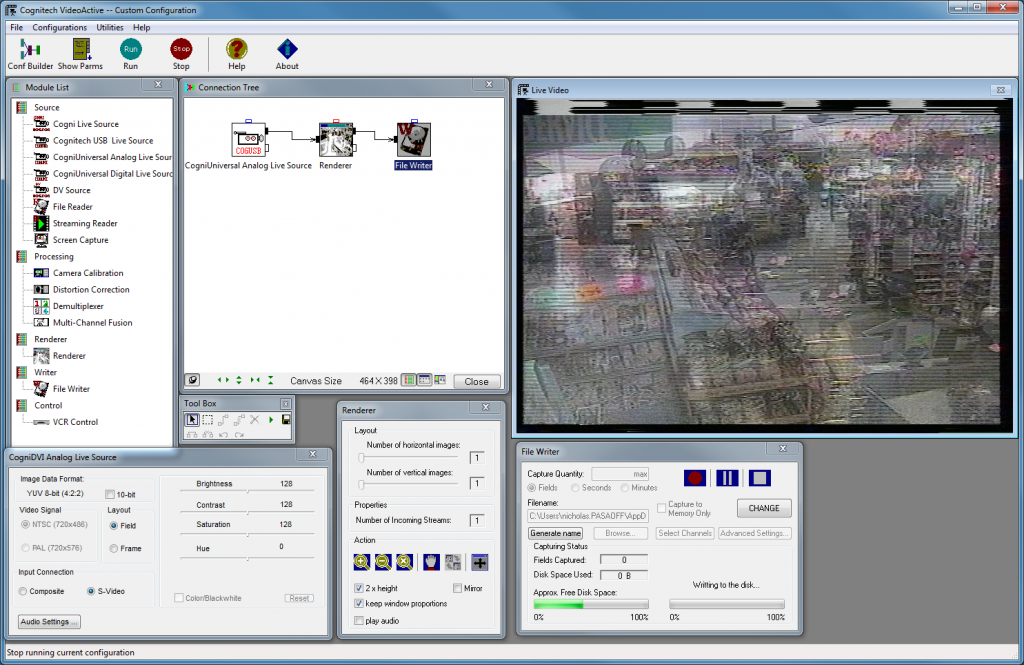Viewport: 1024px width, 665px height.
Task: Select the arrow selection tool in the Tool Box
Action: [x=193, y=419]
